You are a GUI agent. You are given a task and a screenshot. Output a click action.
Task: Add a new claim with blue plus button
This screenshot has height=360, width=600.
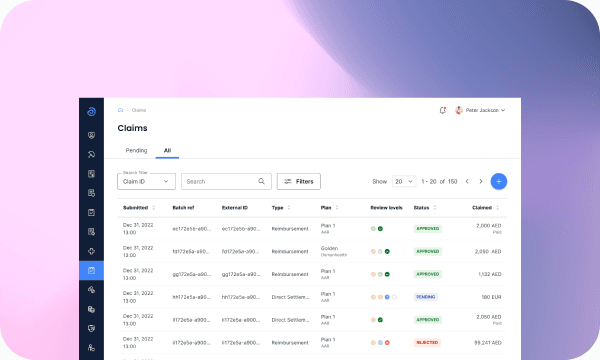coord(499,181)
